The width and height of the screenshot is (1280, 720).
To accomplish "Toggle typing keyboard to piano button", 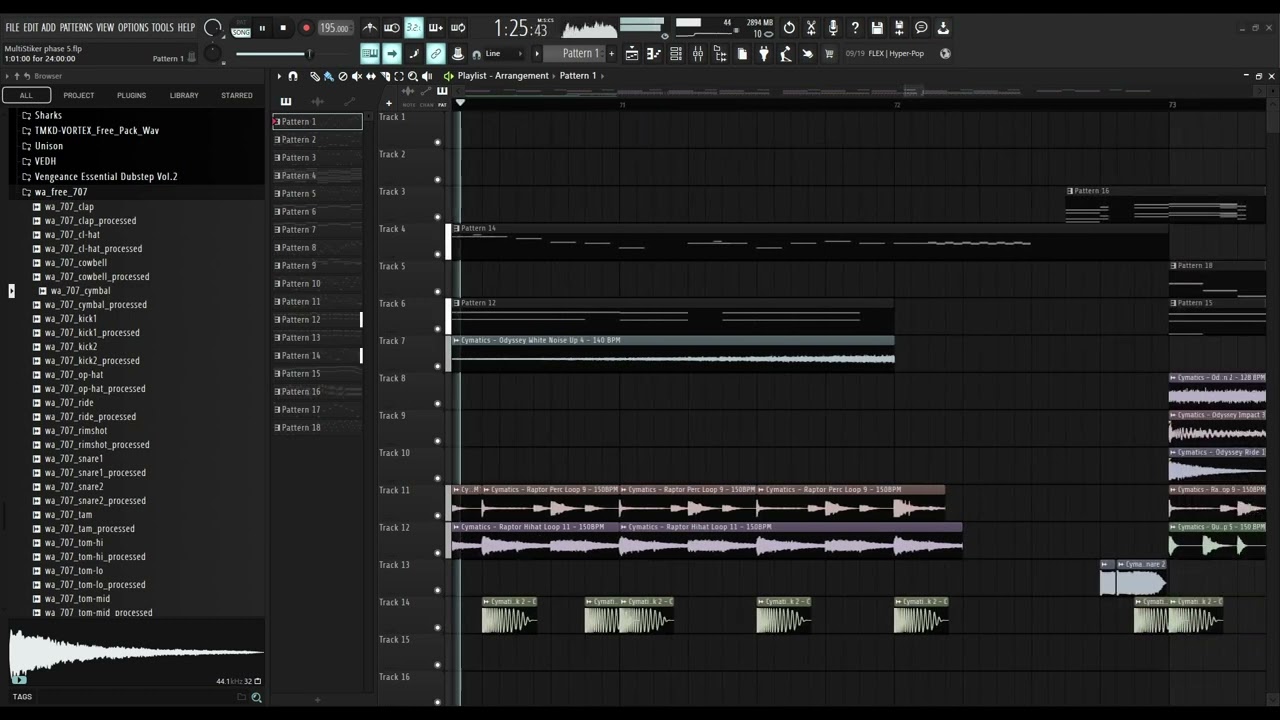I will point(370,53).
